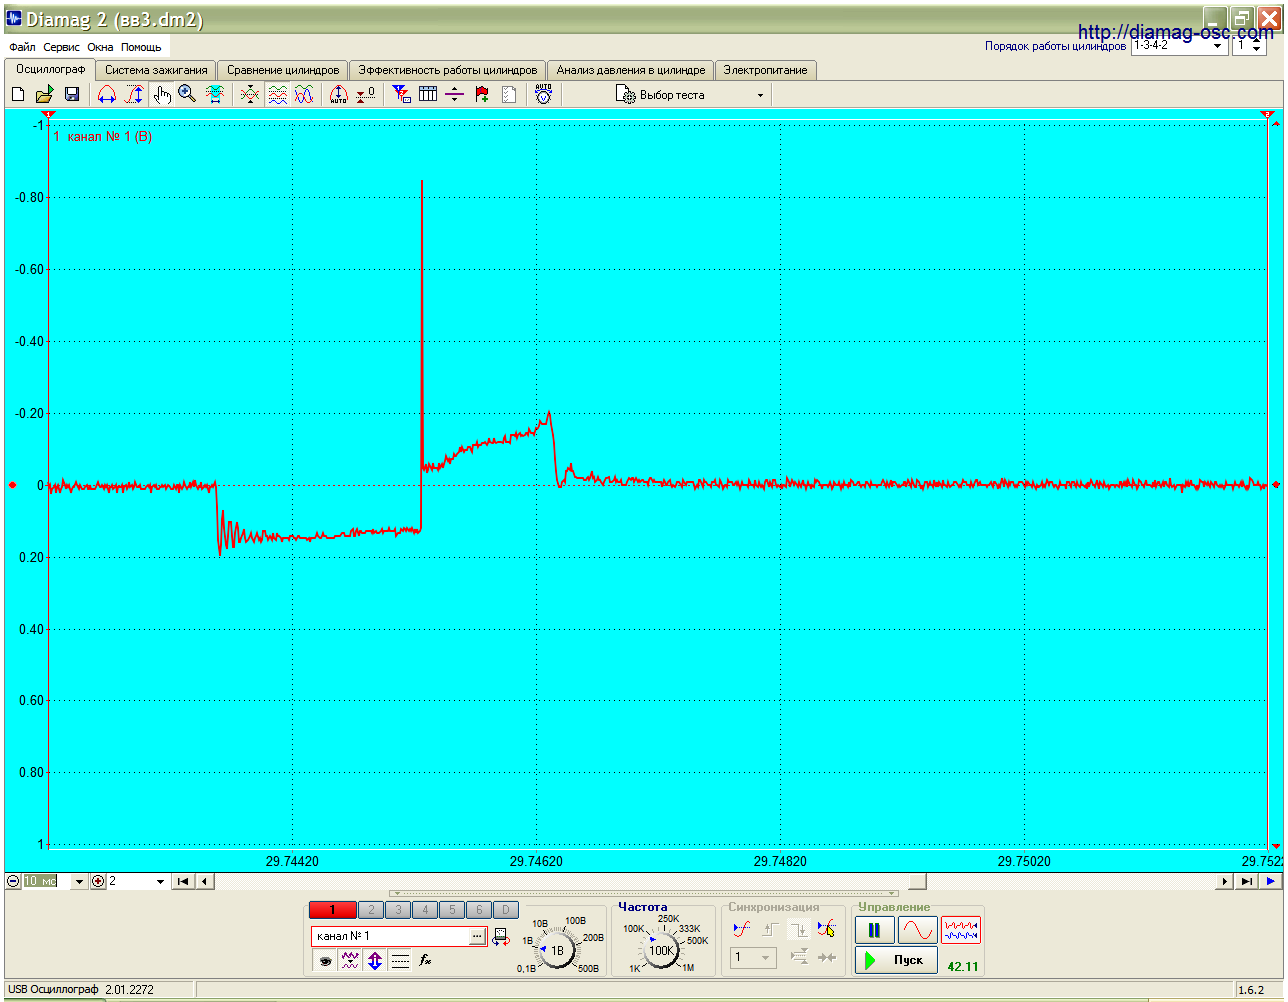The image size is (1288, 1002).
Task: Click the Частота knob showing 100K
Action: click(x=661, y=950)
